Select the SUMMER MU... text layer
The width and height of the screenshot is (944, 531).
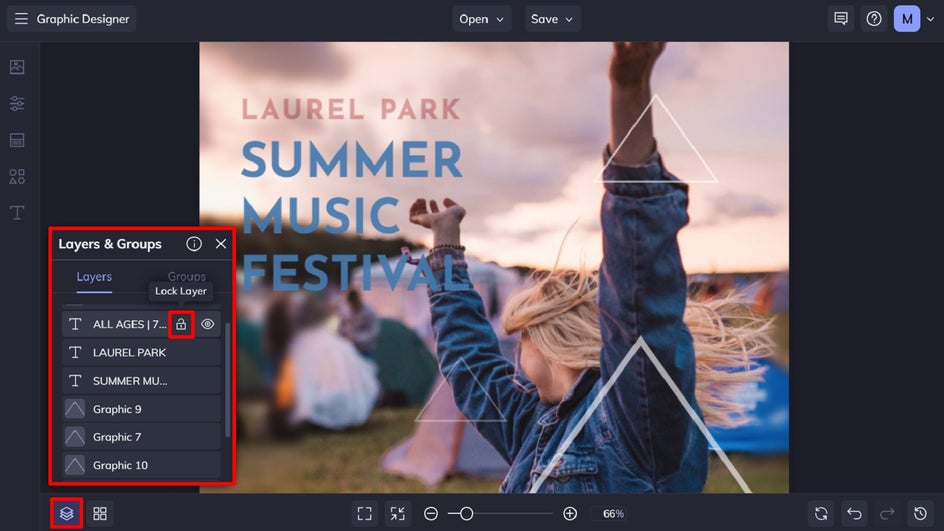click(141, 381)
